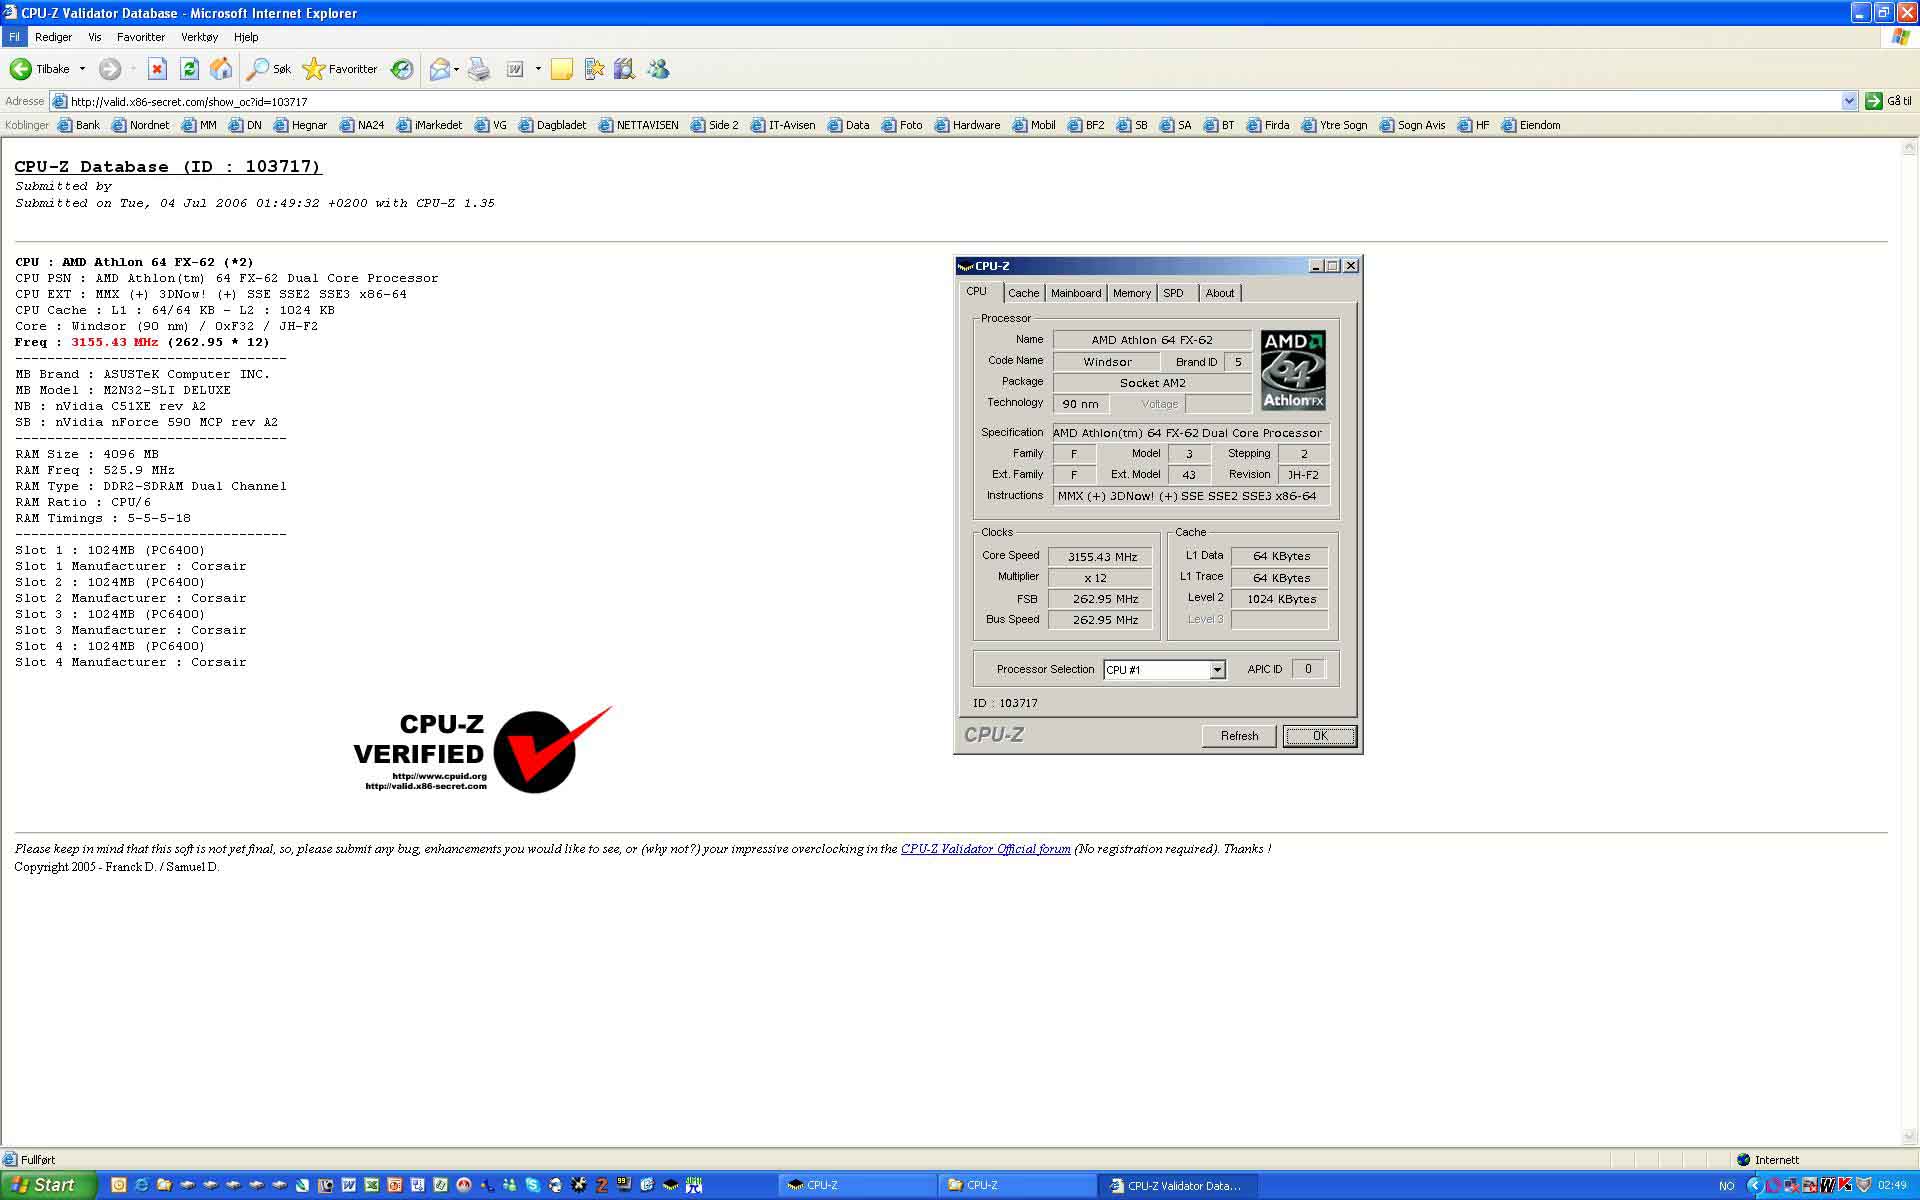Open the Eiendom link bookmark
Screen dimensions: 1920x1200
coord(1531,125)
